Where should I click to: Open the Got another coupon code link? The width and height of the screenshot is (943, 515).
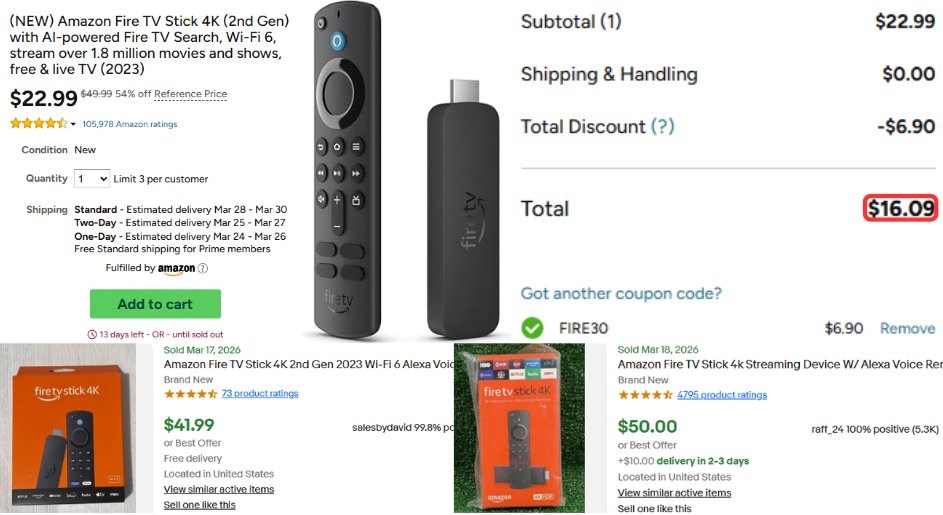click(621, 294)
